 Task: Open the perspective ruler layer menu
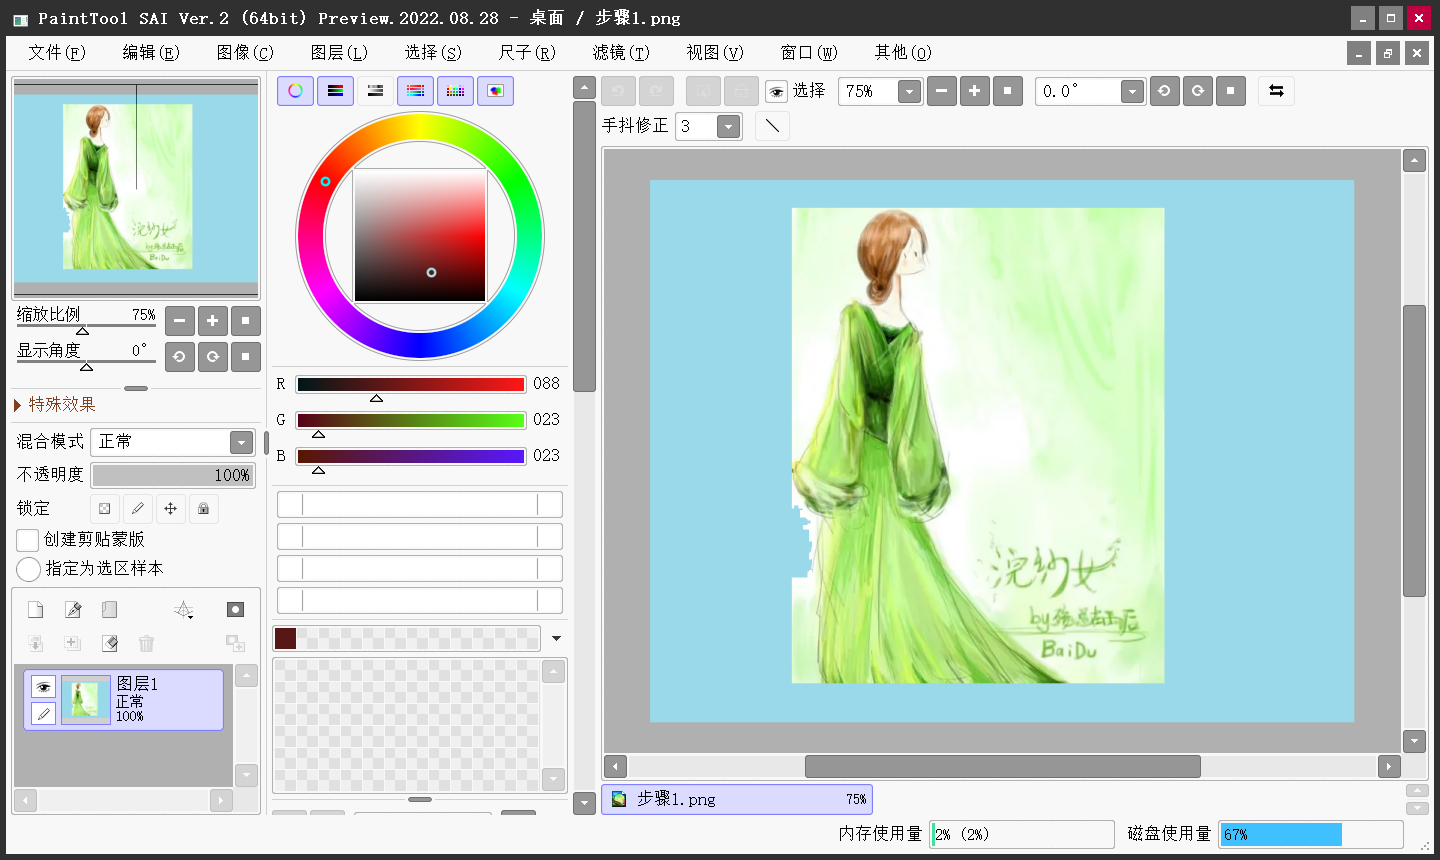(184, 610)
